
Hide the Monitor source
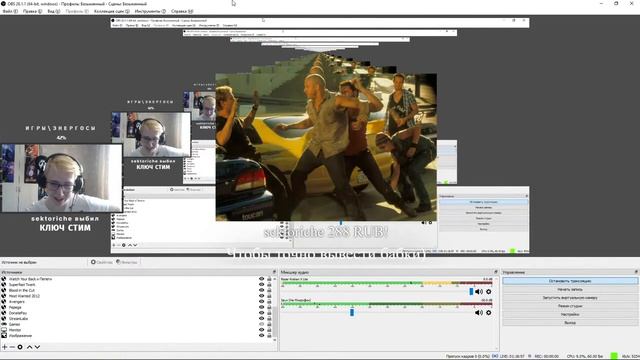pyautogui.click(x=262, y=330)
